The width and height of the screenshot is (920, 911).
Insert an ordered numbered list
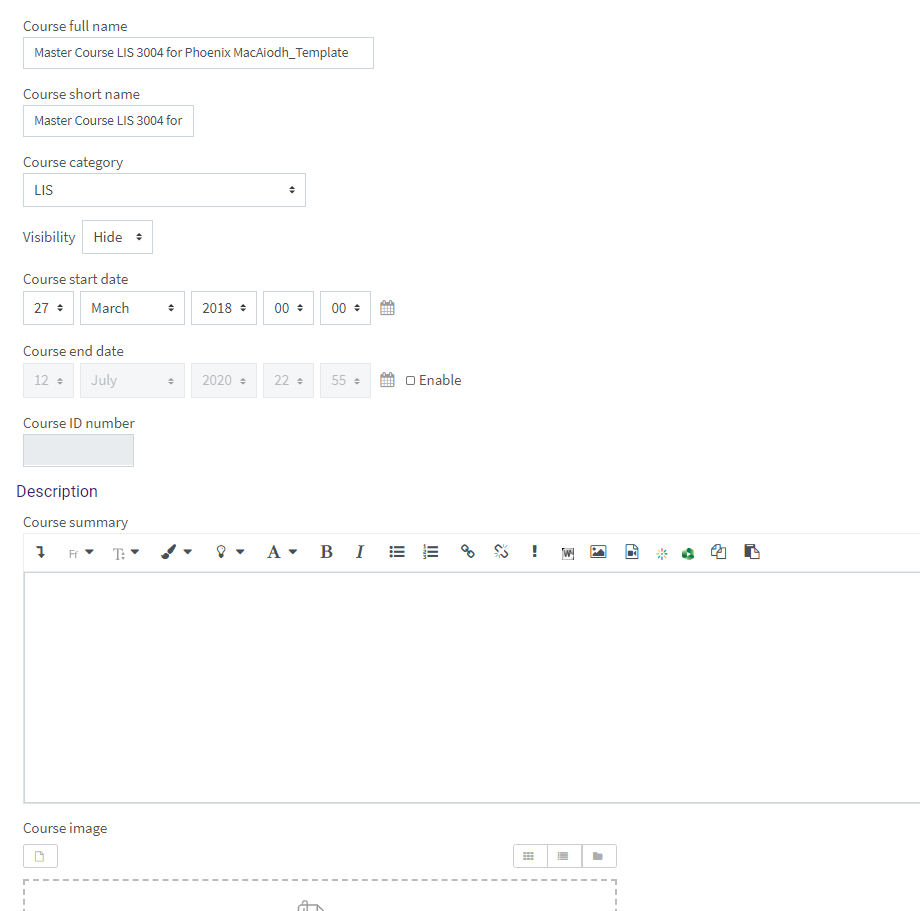pos(430,551)
